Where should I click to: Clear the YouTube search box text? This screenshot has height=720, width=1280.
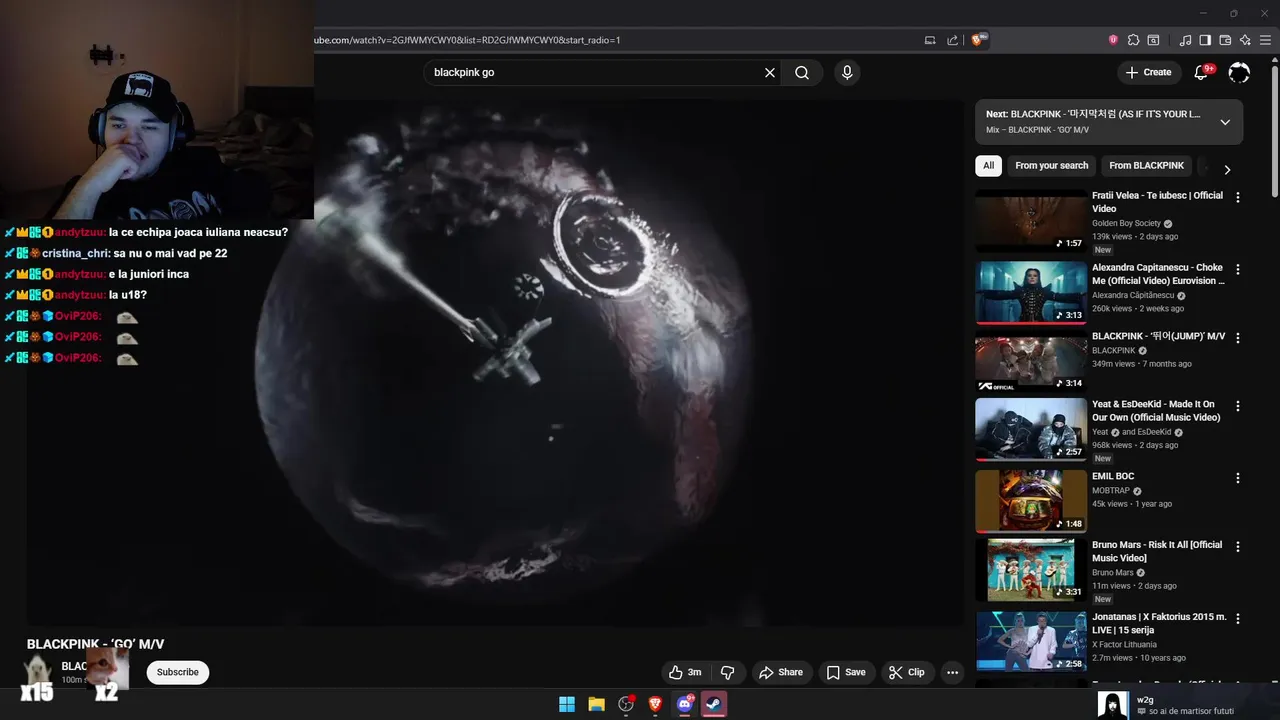[x=770, y=72]
